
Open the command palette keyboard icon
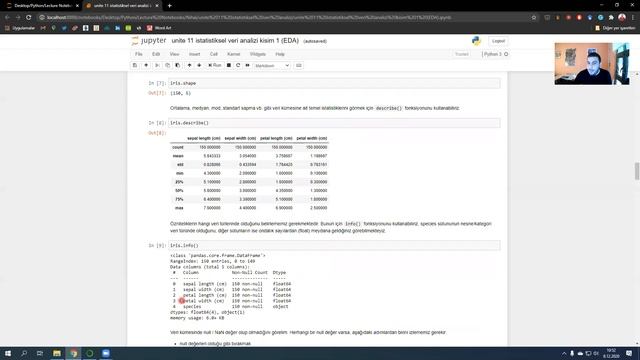coord(299,65)
